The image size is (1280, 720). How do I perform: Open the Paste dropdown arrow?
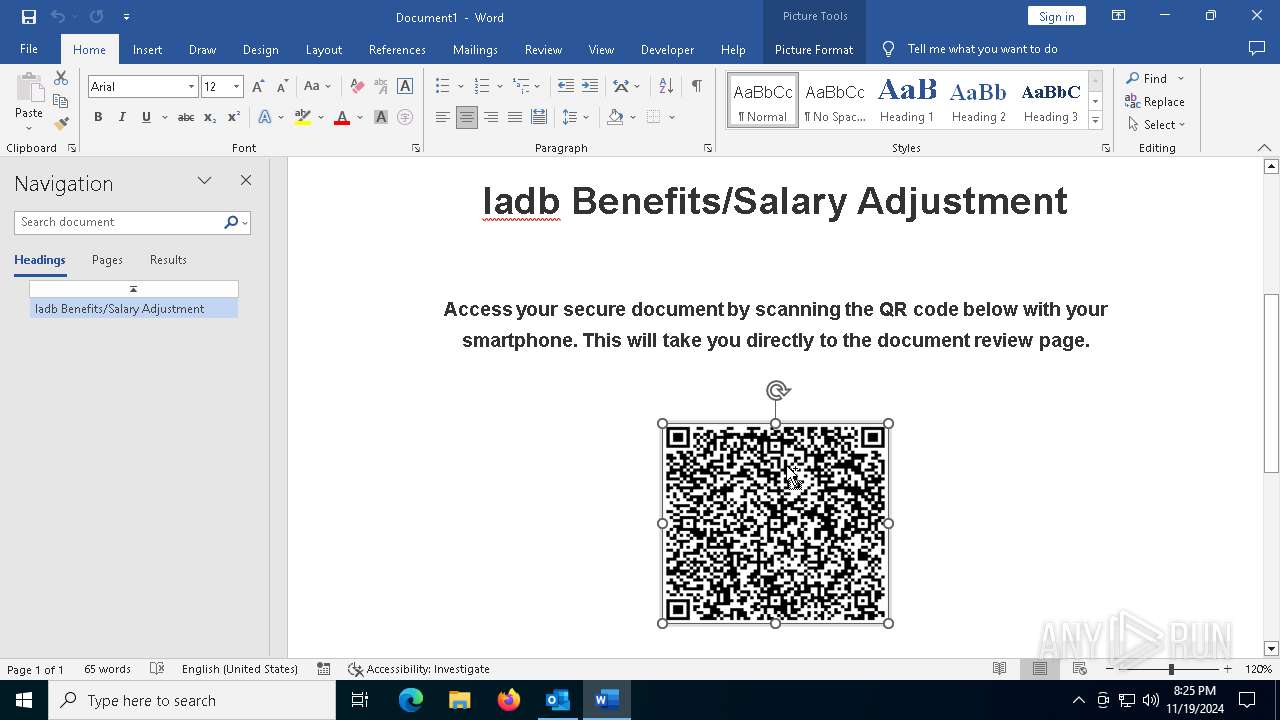click(x=29, y=128)
